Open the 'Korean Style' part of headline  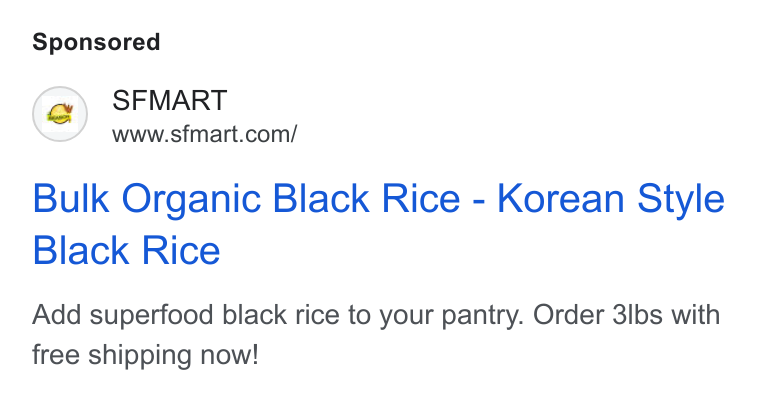(611, 199)
